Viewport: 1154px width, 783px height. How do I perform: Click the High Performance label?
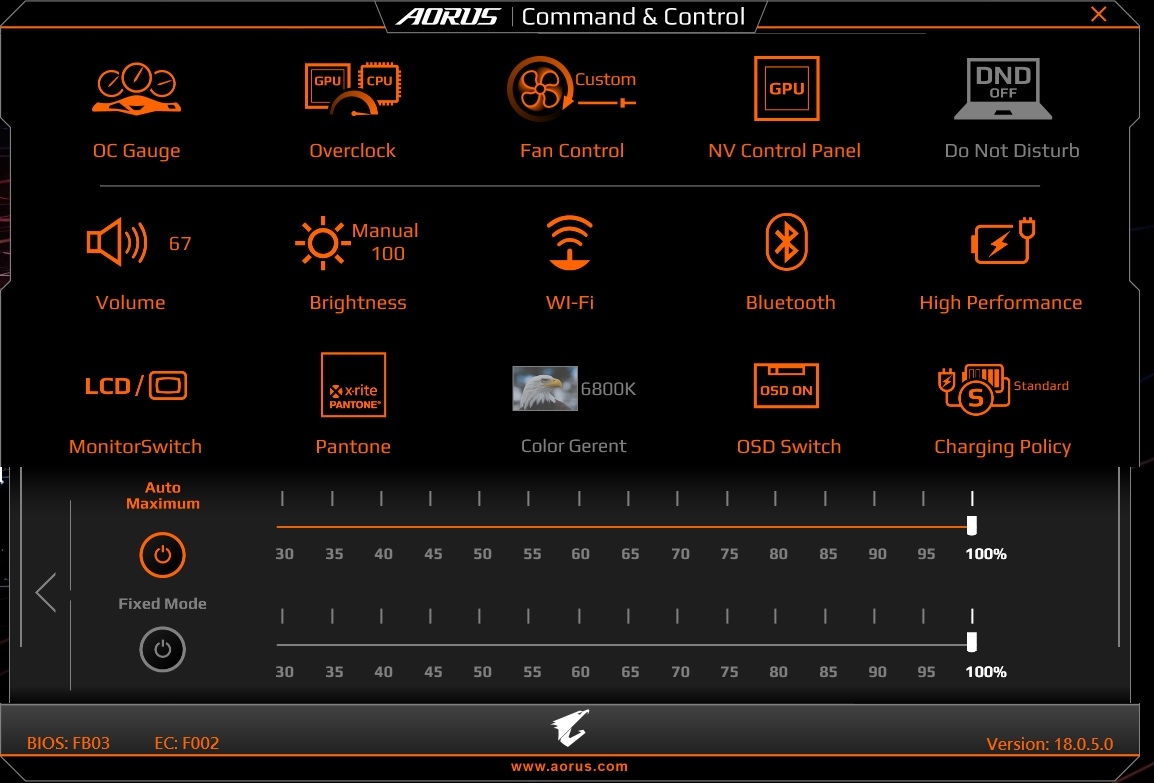(1001, 303)
